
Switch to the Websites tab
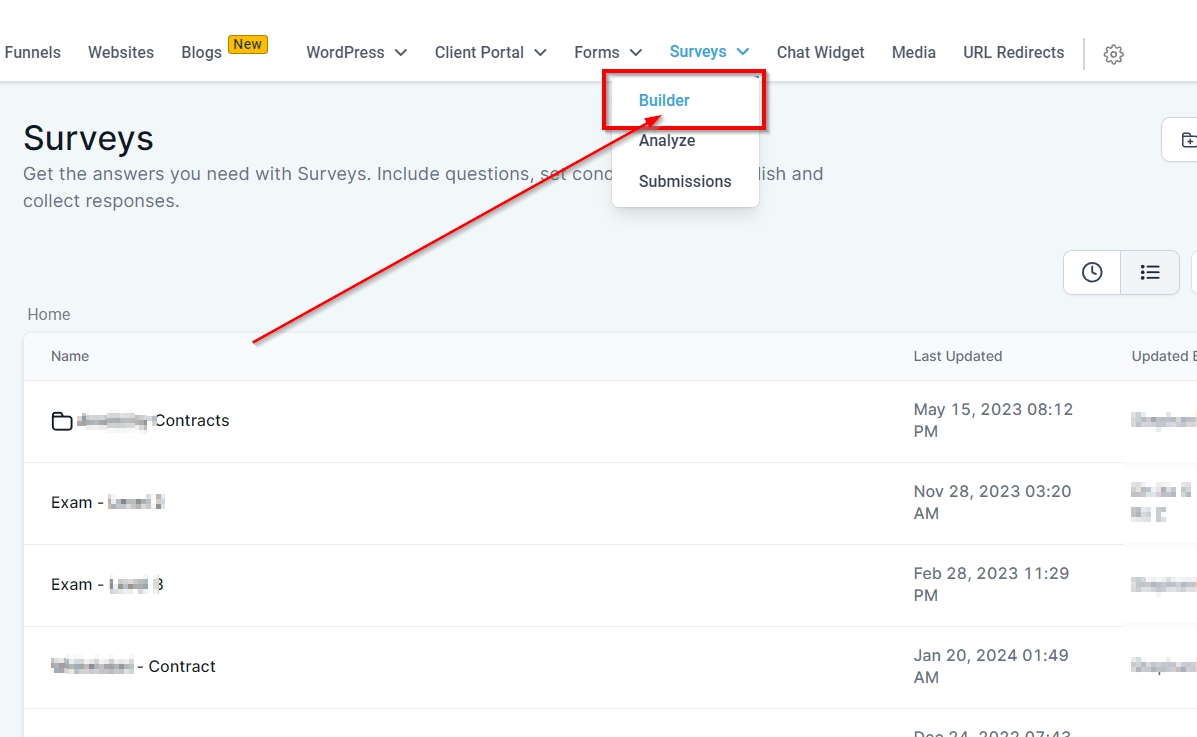[x=121, y=52]
